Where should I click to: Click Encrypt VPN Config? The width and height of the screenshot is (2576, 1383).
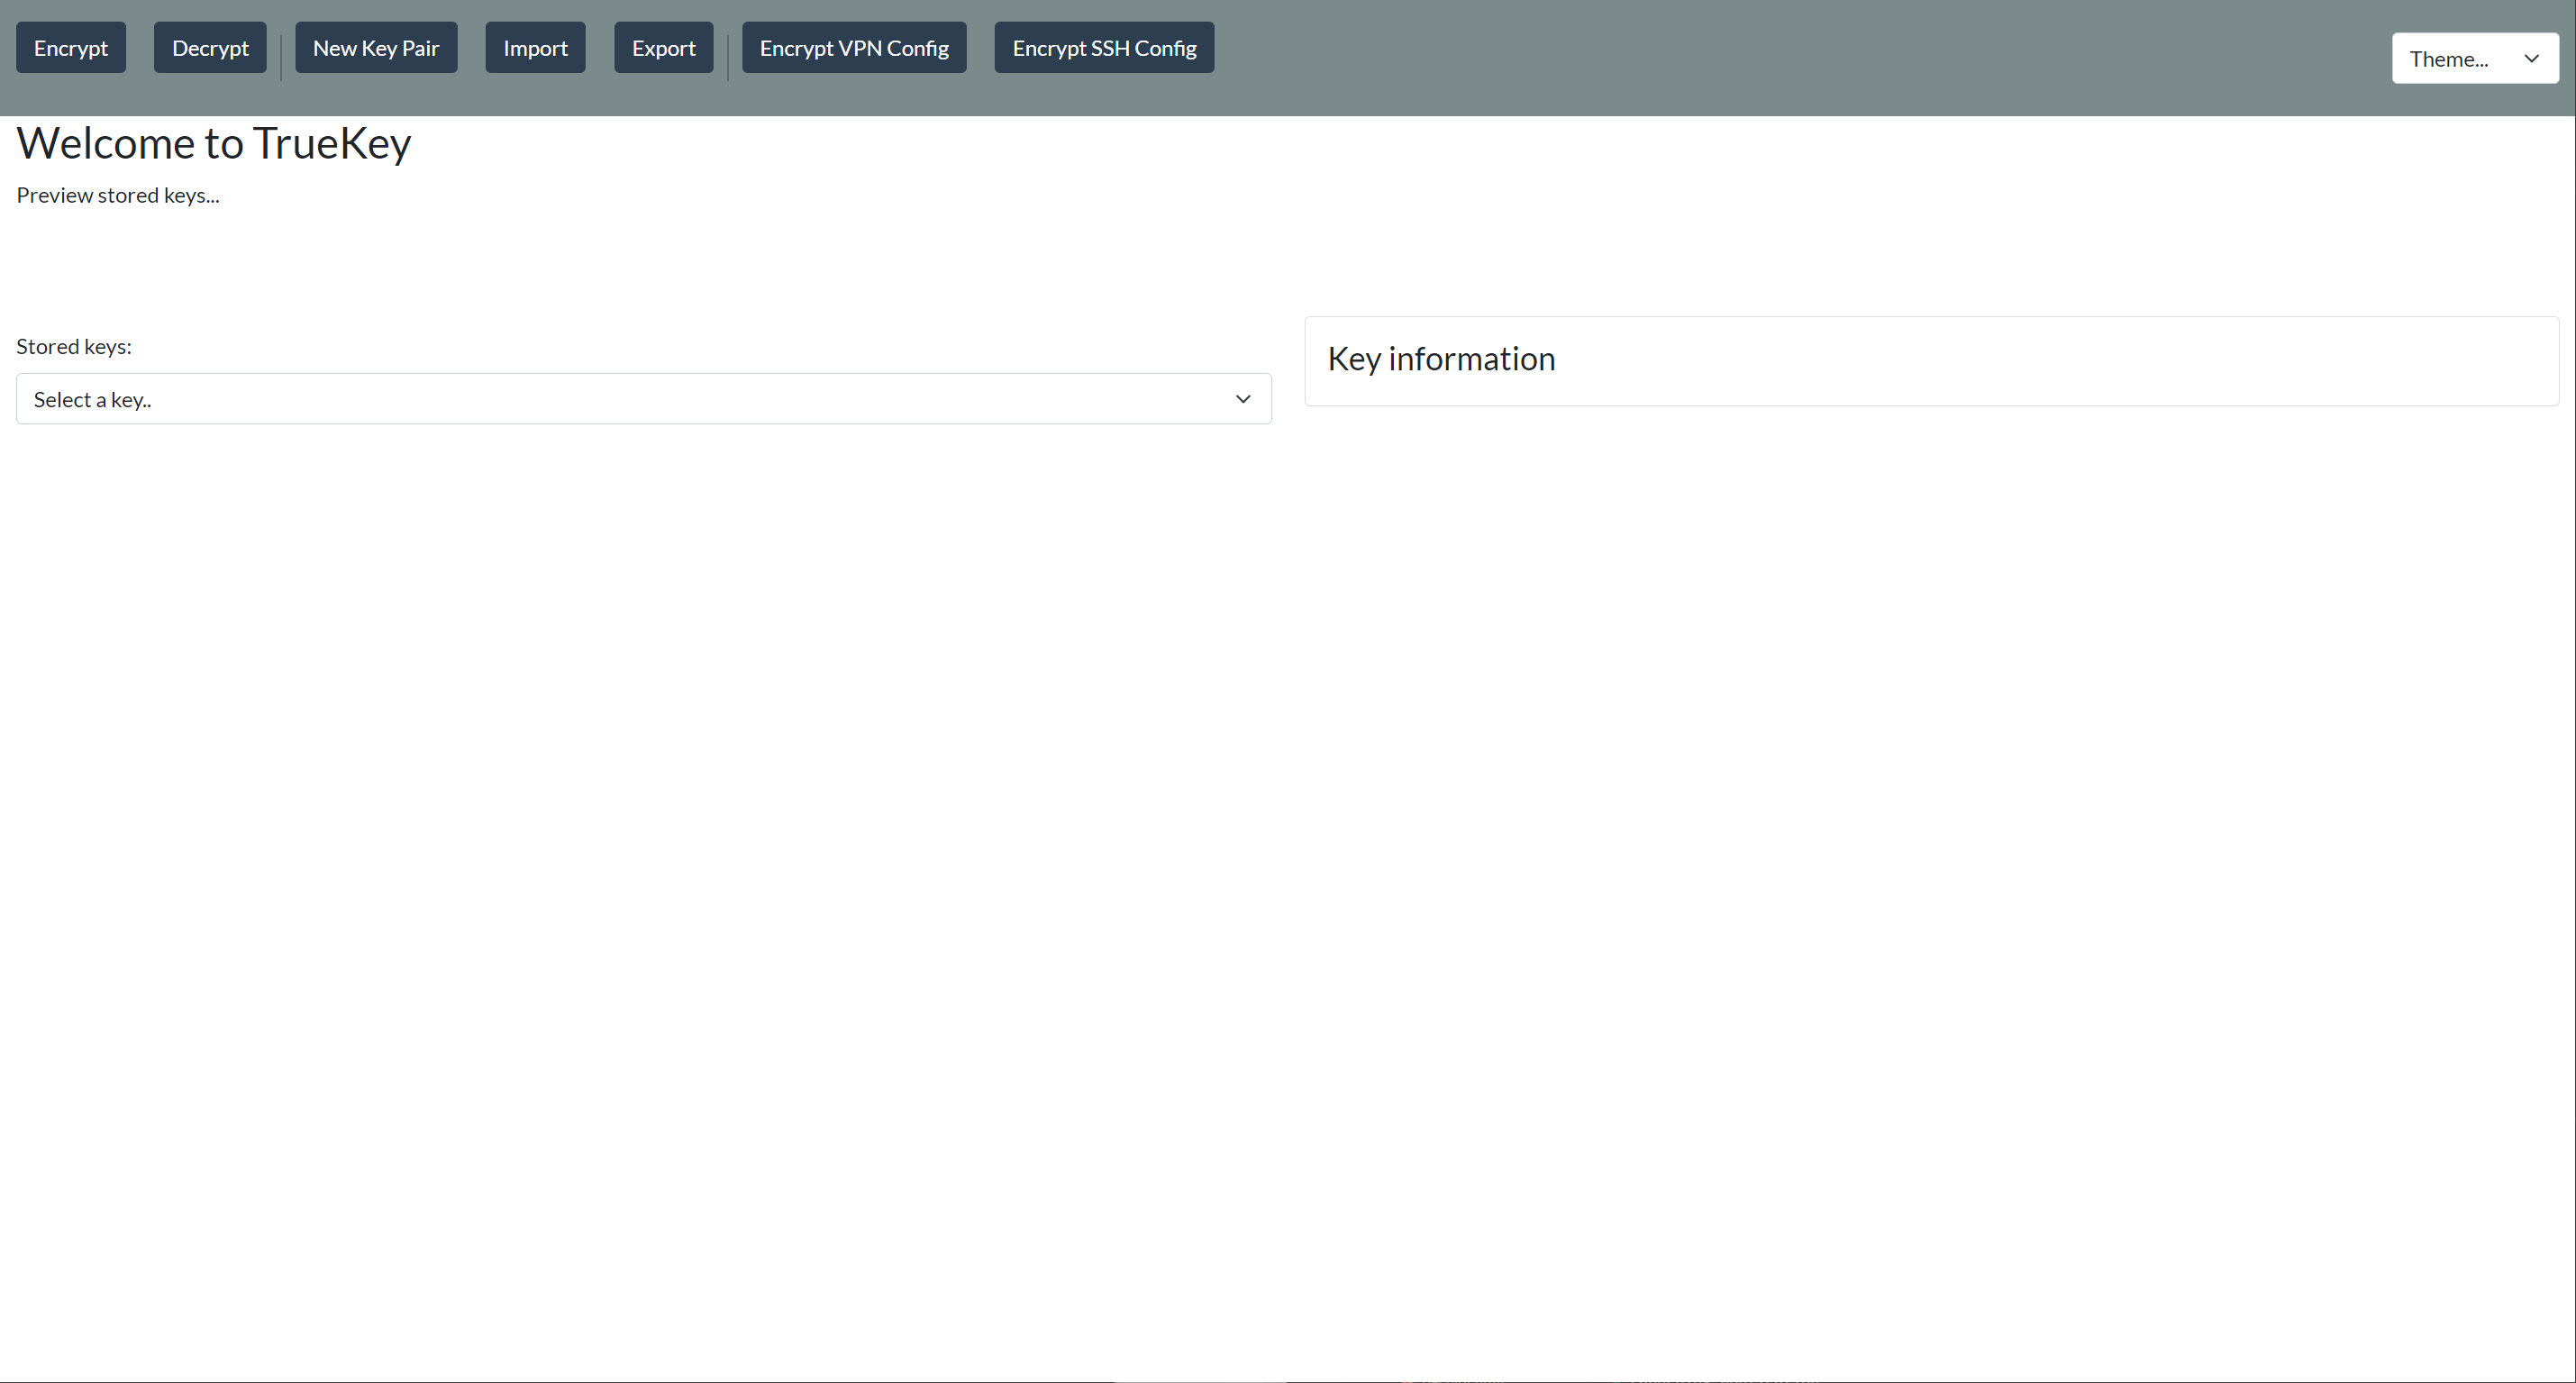854,47
